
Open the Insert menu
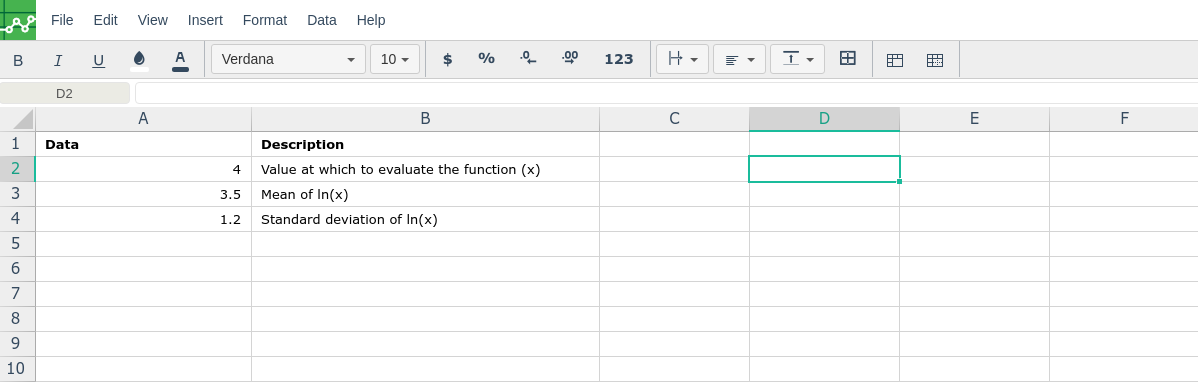click(x=205, y=20)
